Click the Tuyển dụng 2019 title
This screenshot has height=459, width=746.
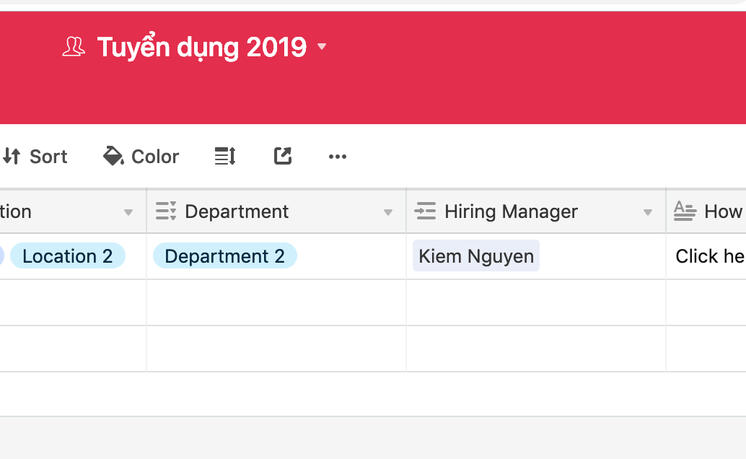[201, 47]
